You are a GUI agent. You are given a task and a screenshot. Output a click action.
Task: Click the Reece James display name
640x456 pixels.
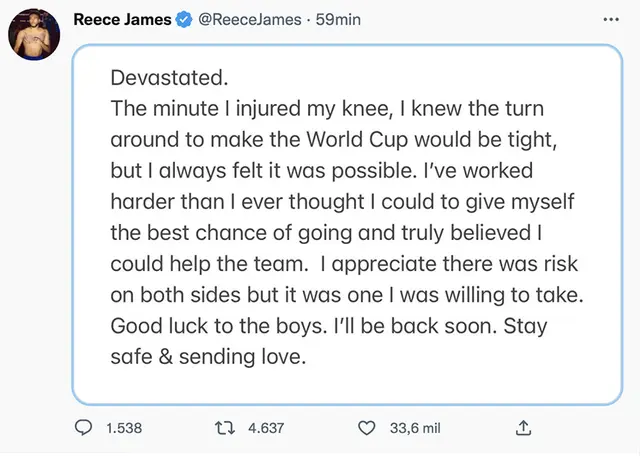click(x=123, y=19)
